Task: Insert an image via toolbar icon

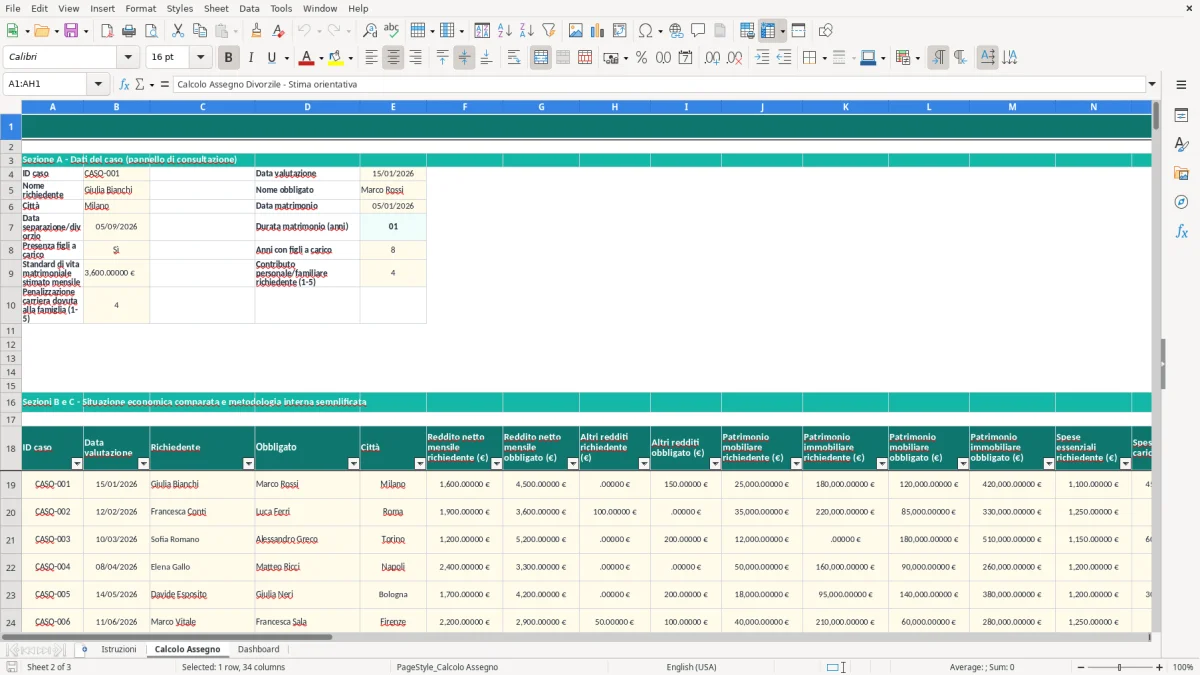Action: click(576, 31)
